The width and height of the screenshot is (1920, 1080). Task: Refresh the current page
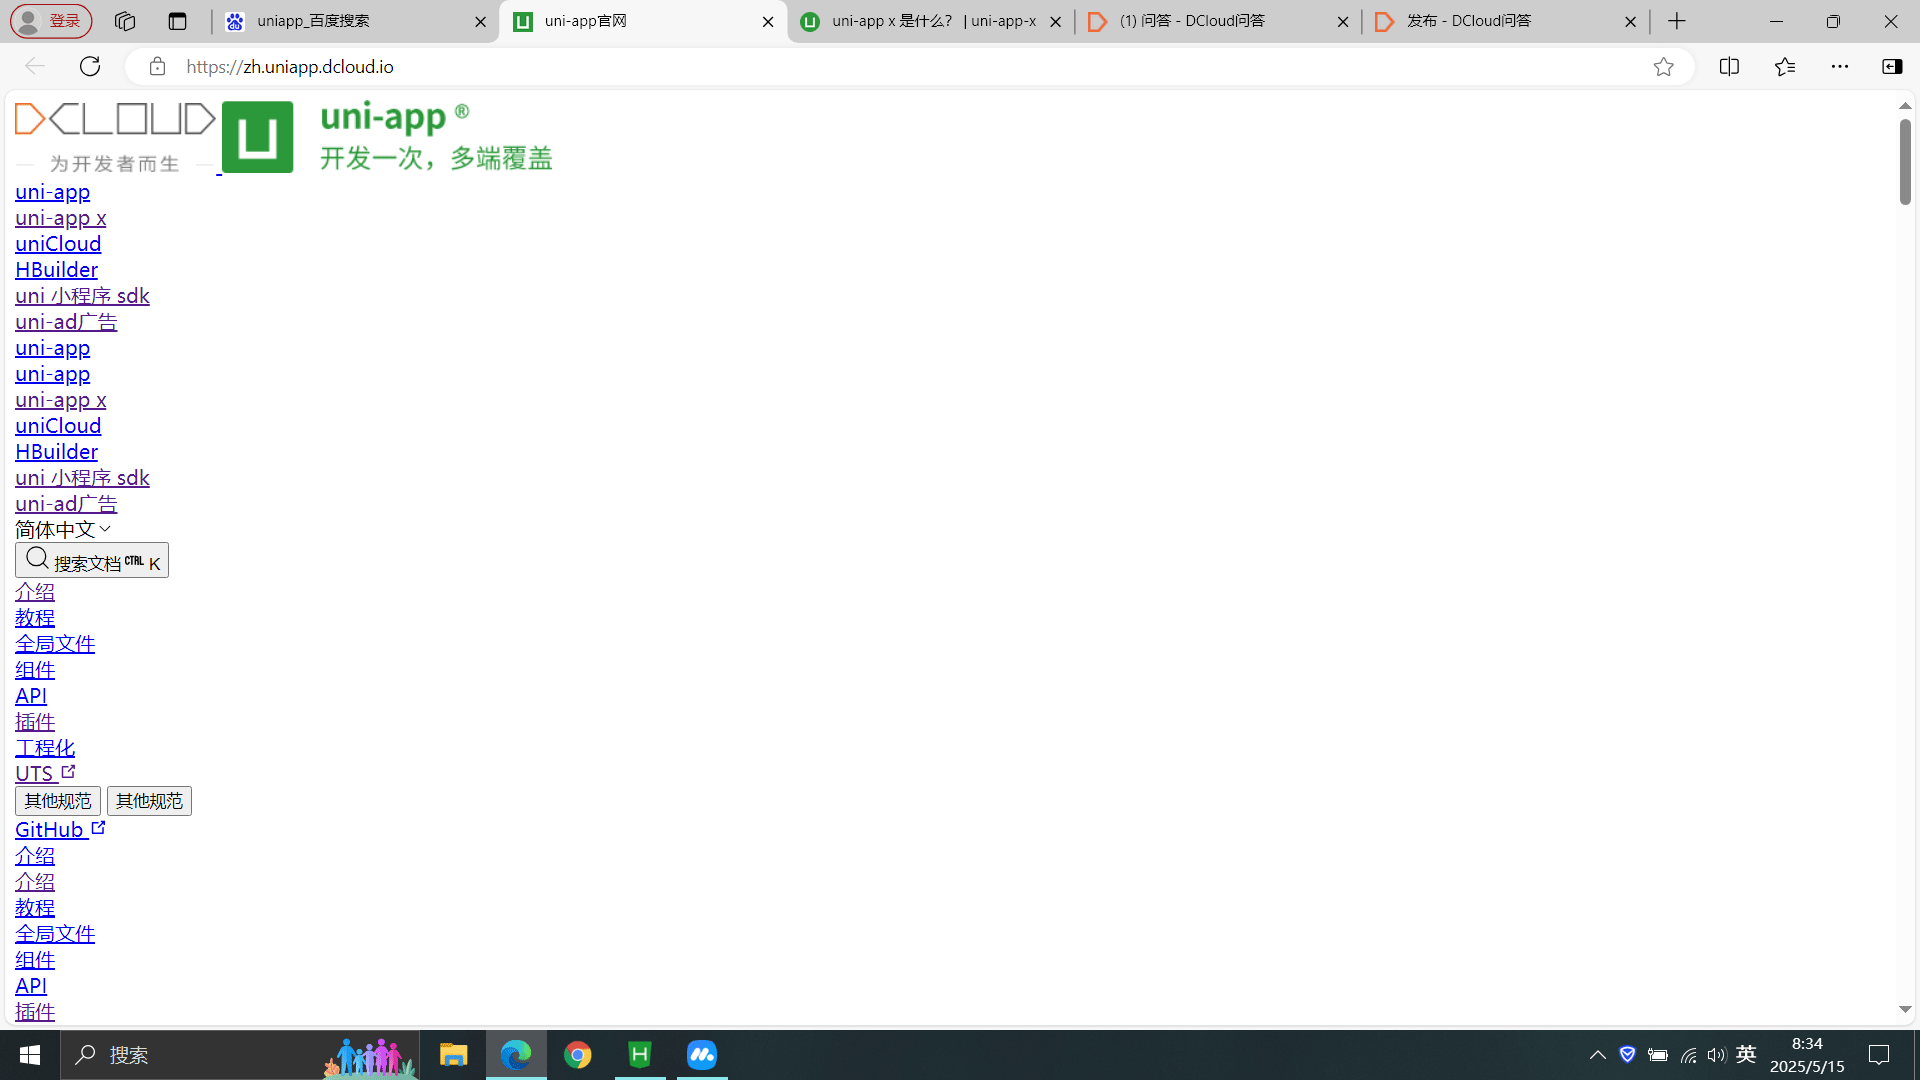pyautogui.click(x=90, y=66)
